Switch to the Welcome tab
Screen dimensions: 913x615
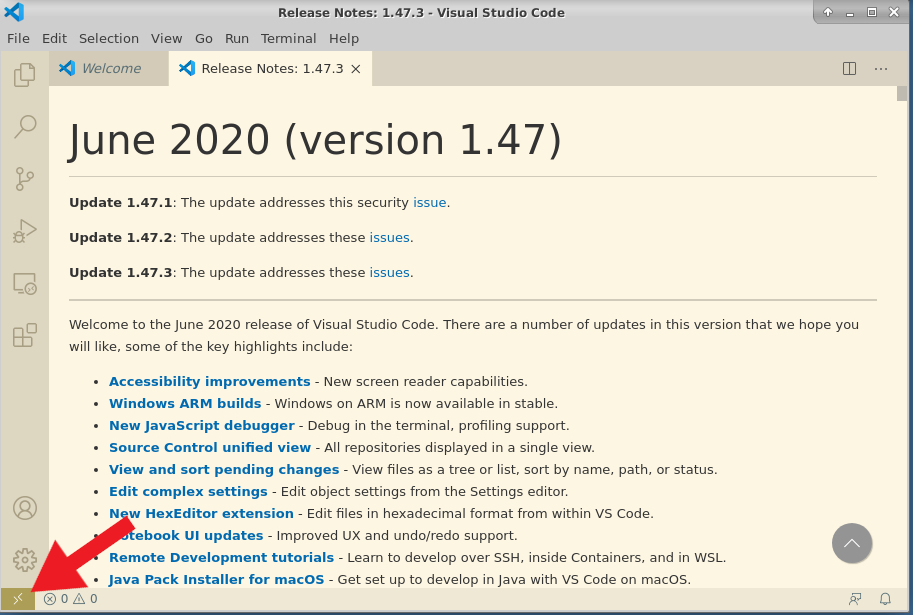point(109,69)
